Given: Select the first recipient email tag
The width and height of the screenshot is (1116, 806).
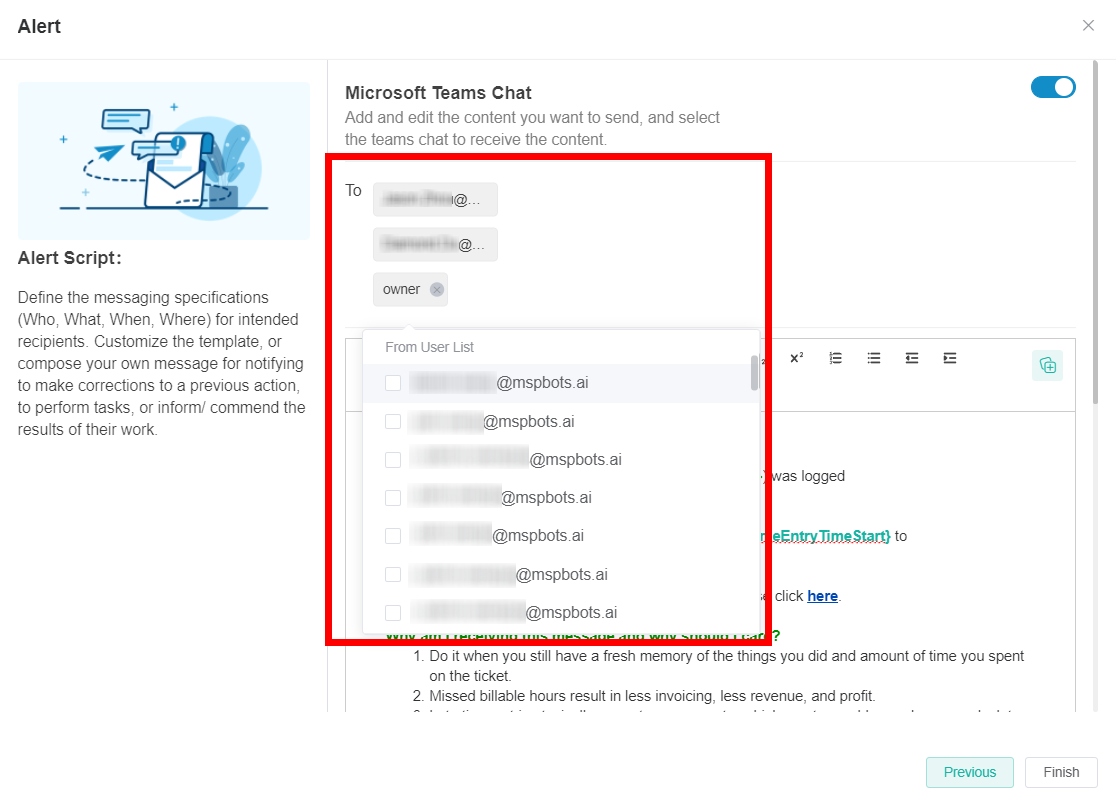Looking at the screenshot, I should (x=435, y=200).
